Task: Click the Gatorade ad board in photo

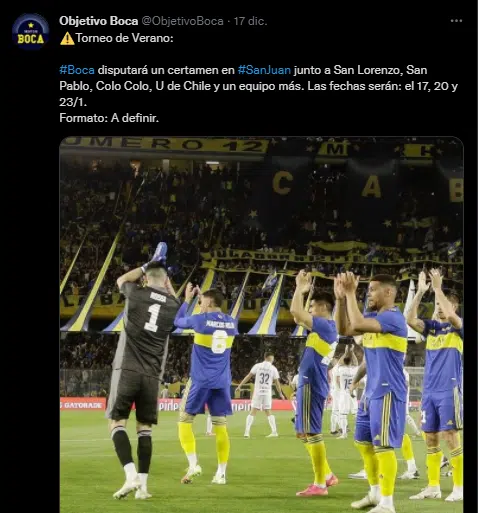Action: [x=83, y=404]
